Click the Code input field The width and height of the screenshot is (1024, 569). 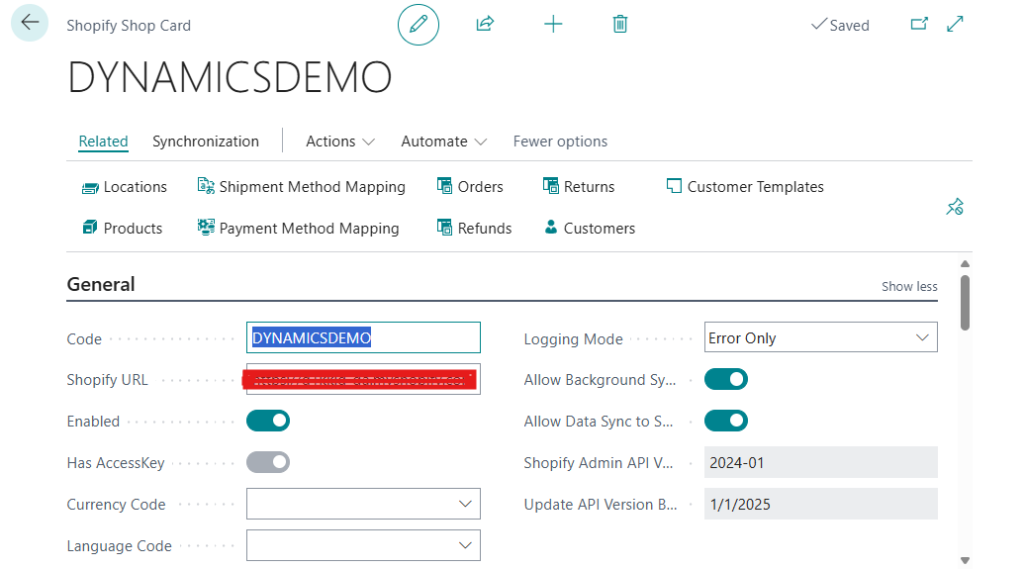[363, 338]
